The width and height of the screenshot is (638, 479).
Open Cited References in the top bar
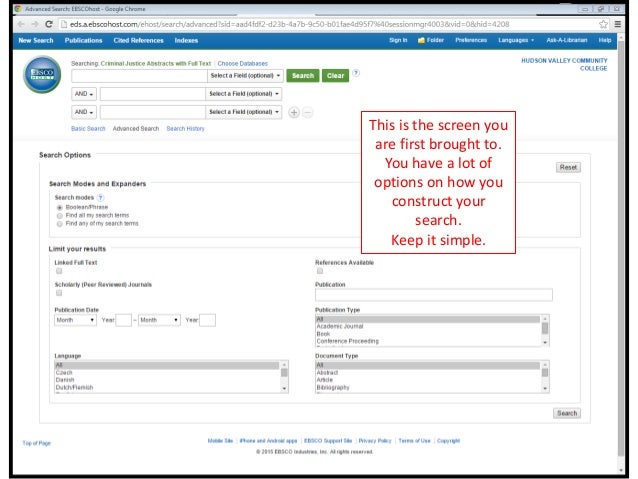[138, 41]
